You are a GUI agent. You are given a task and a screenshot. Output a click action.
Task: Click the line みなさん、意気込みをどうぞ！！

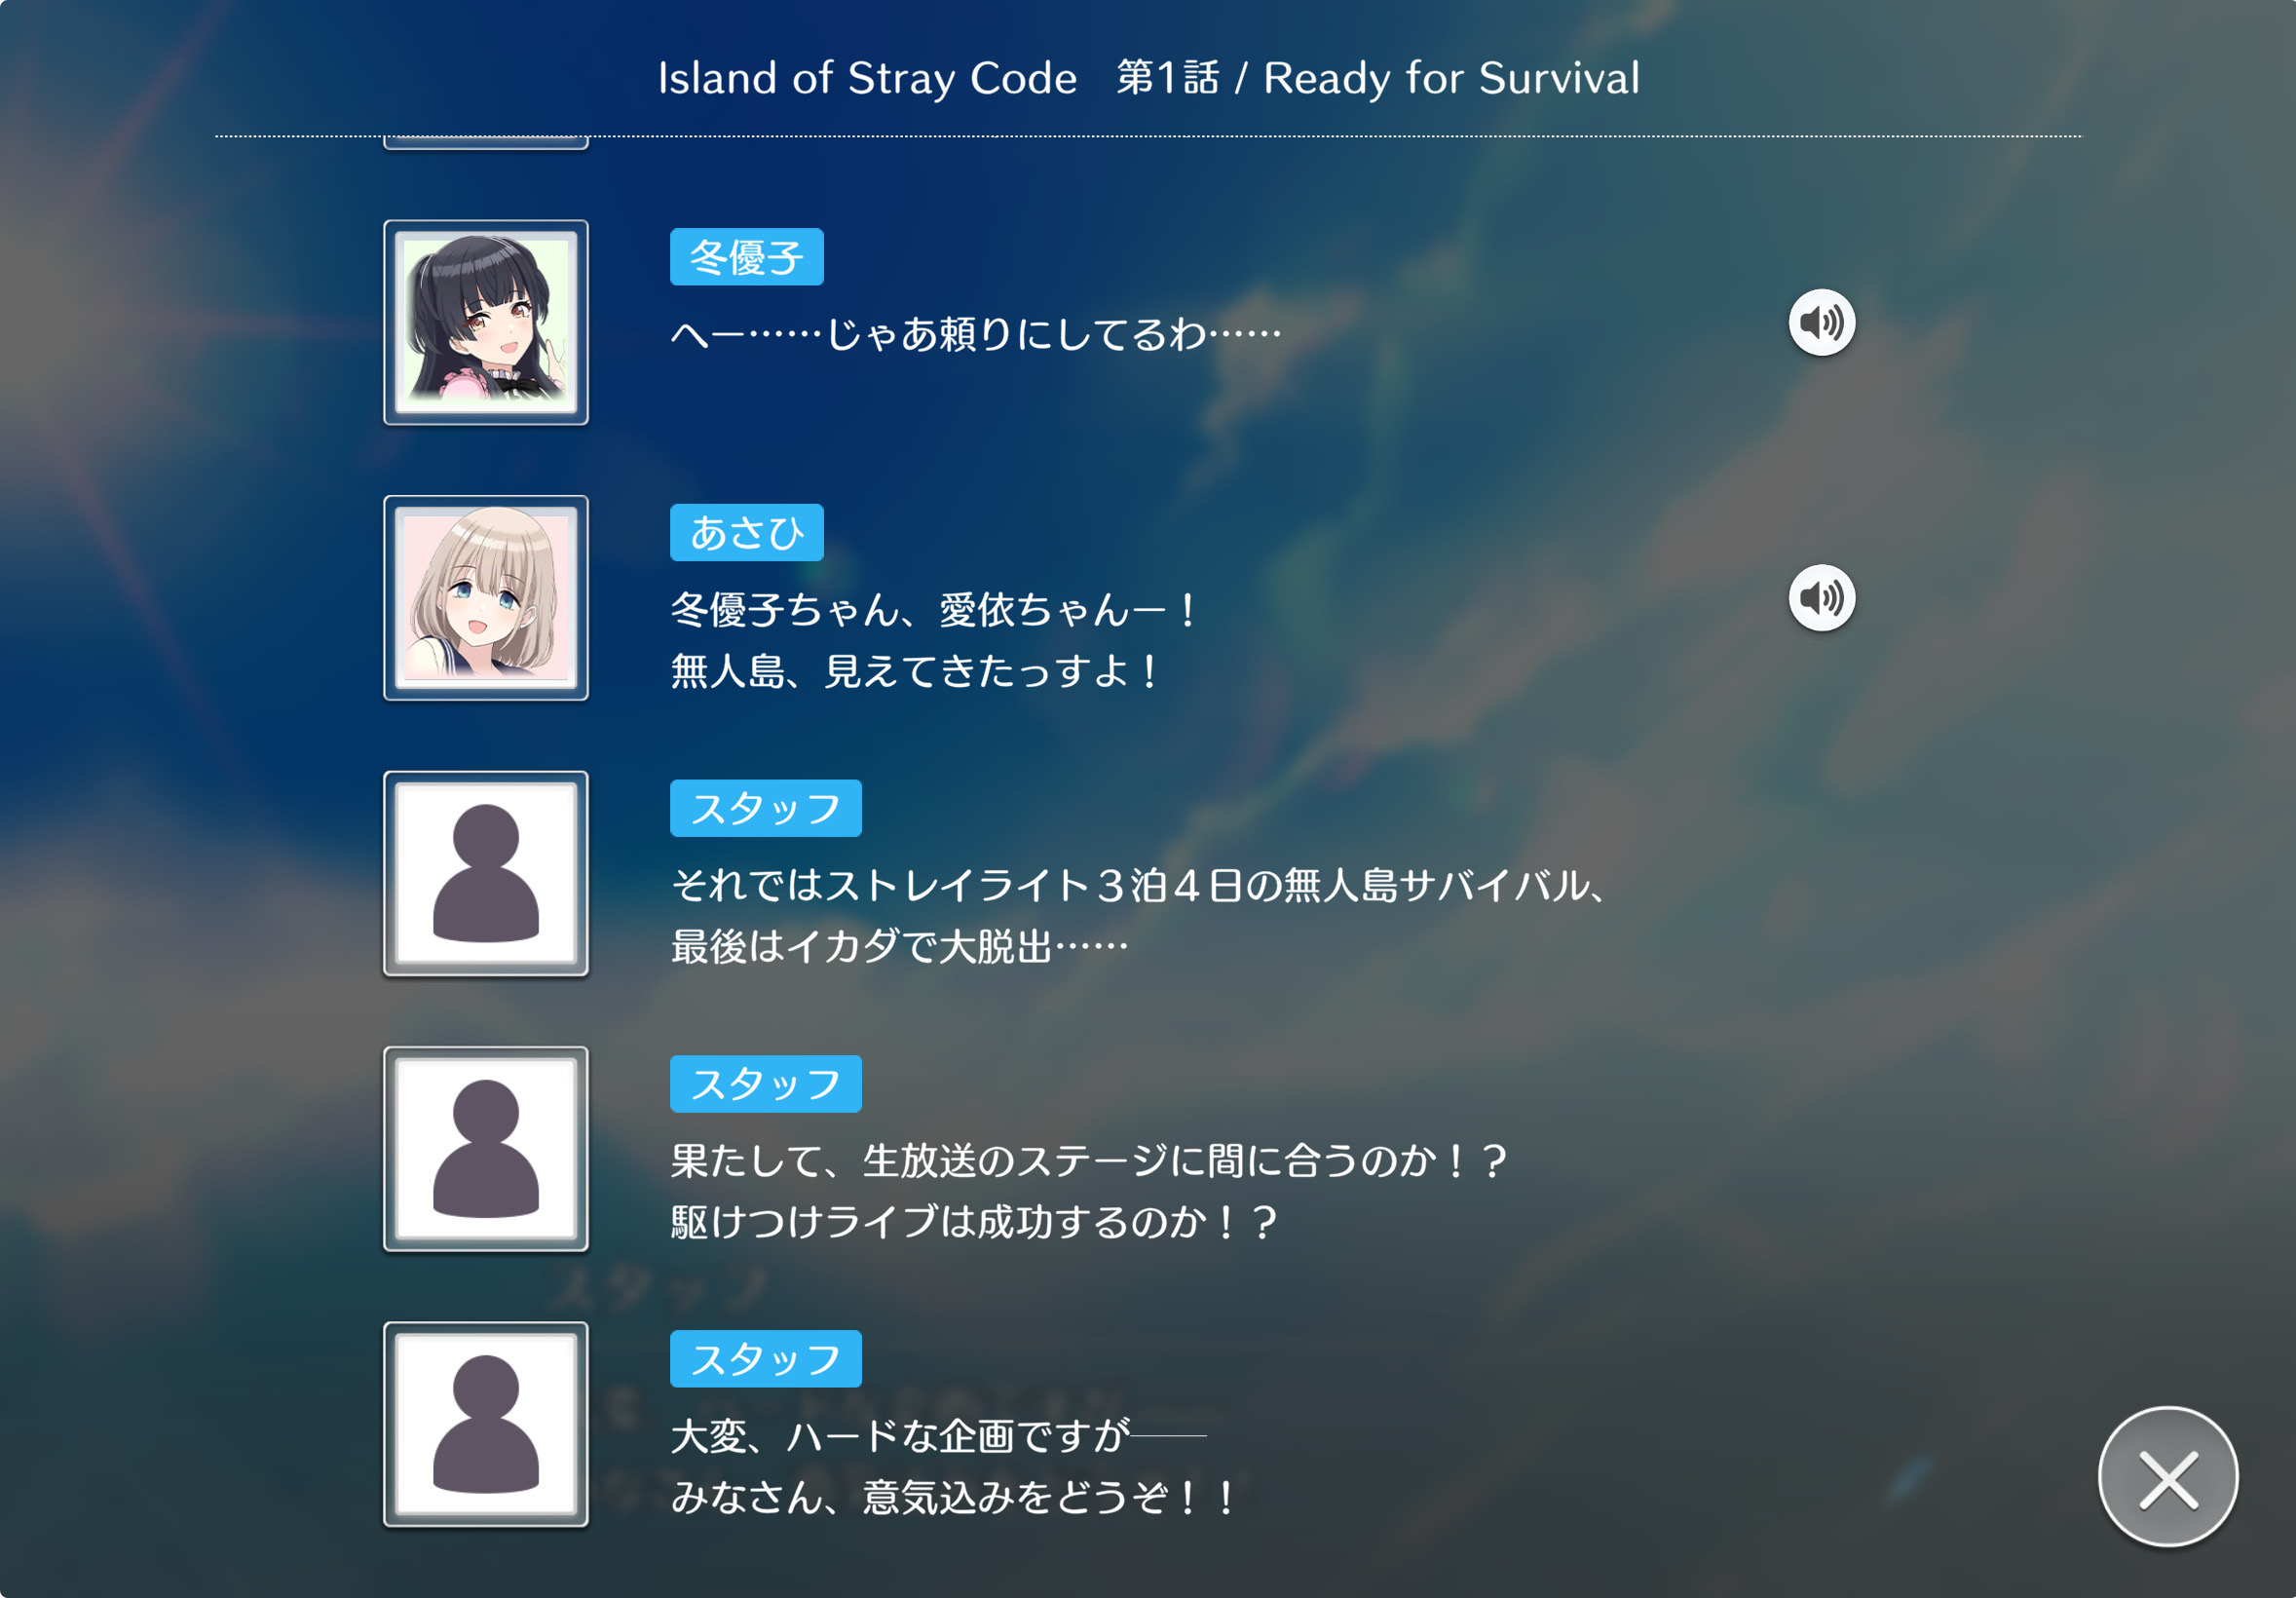pos(953,1497)
